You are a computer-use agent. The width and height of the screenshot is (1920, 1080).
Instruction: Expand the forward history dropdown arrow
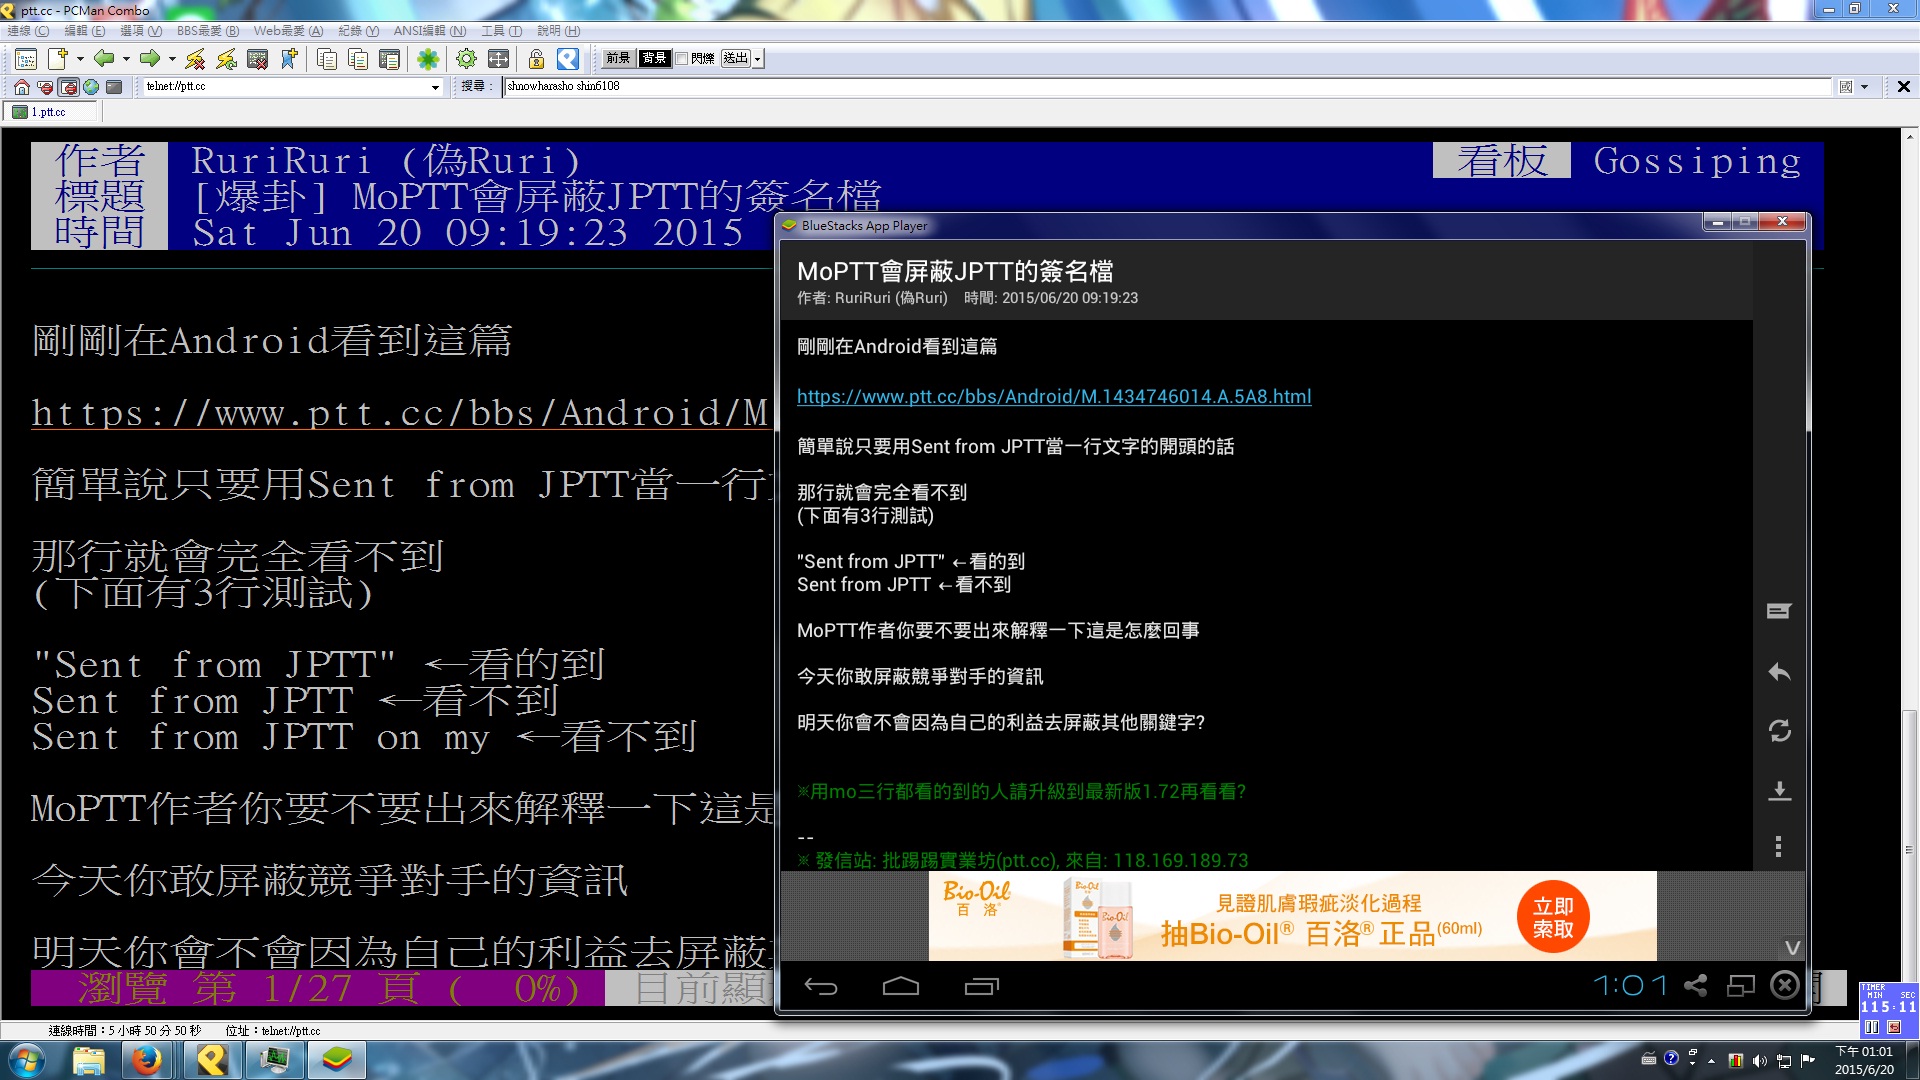172,59
